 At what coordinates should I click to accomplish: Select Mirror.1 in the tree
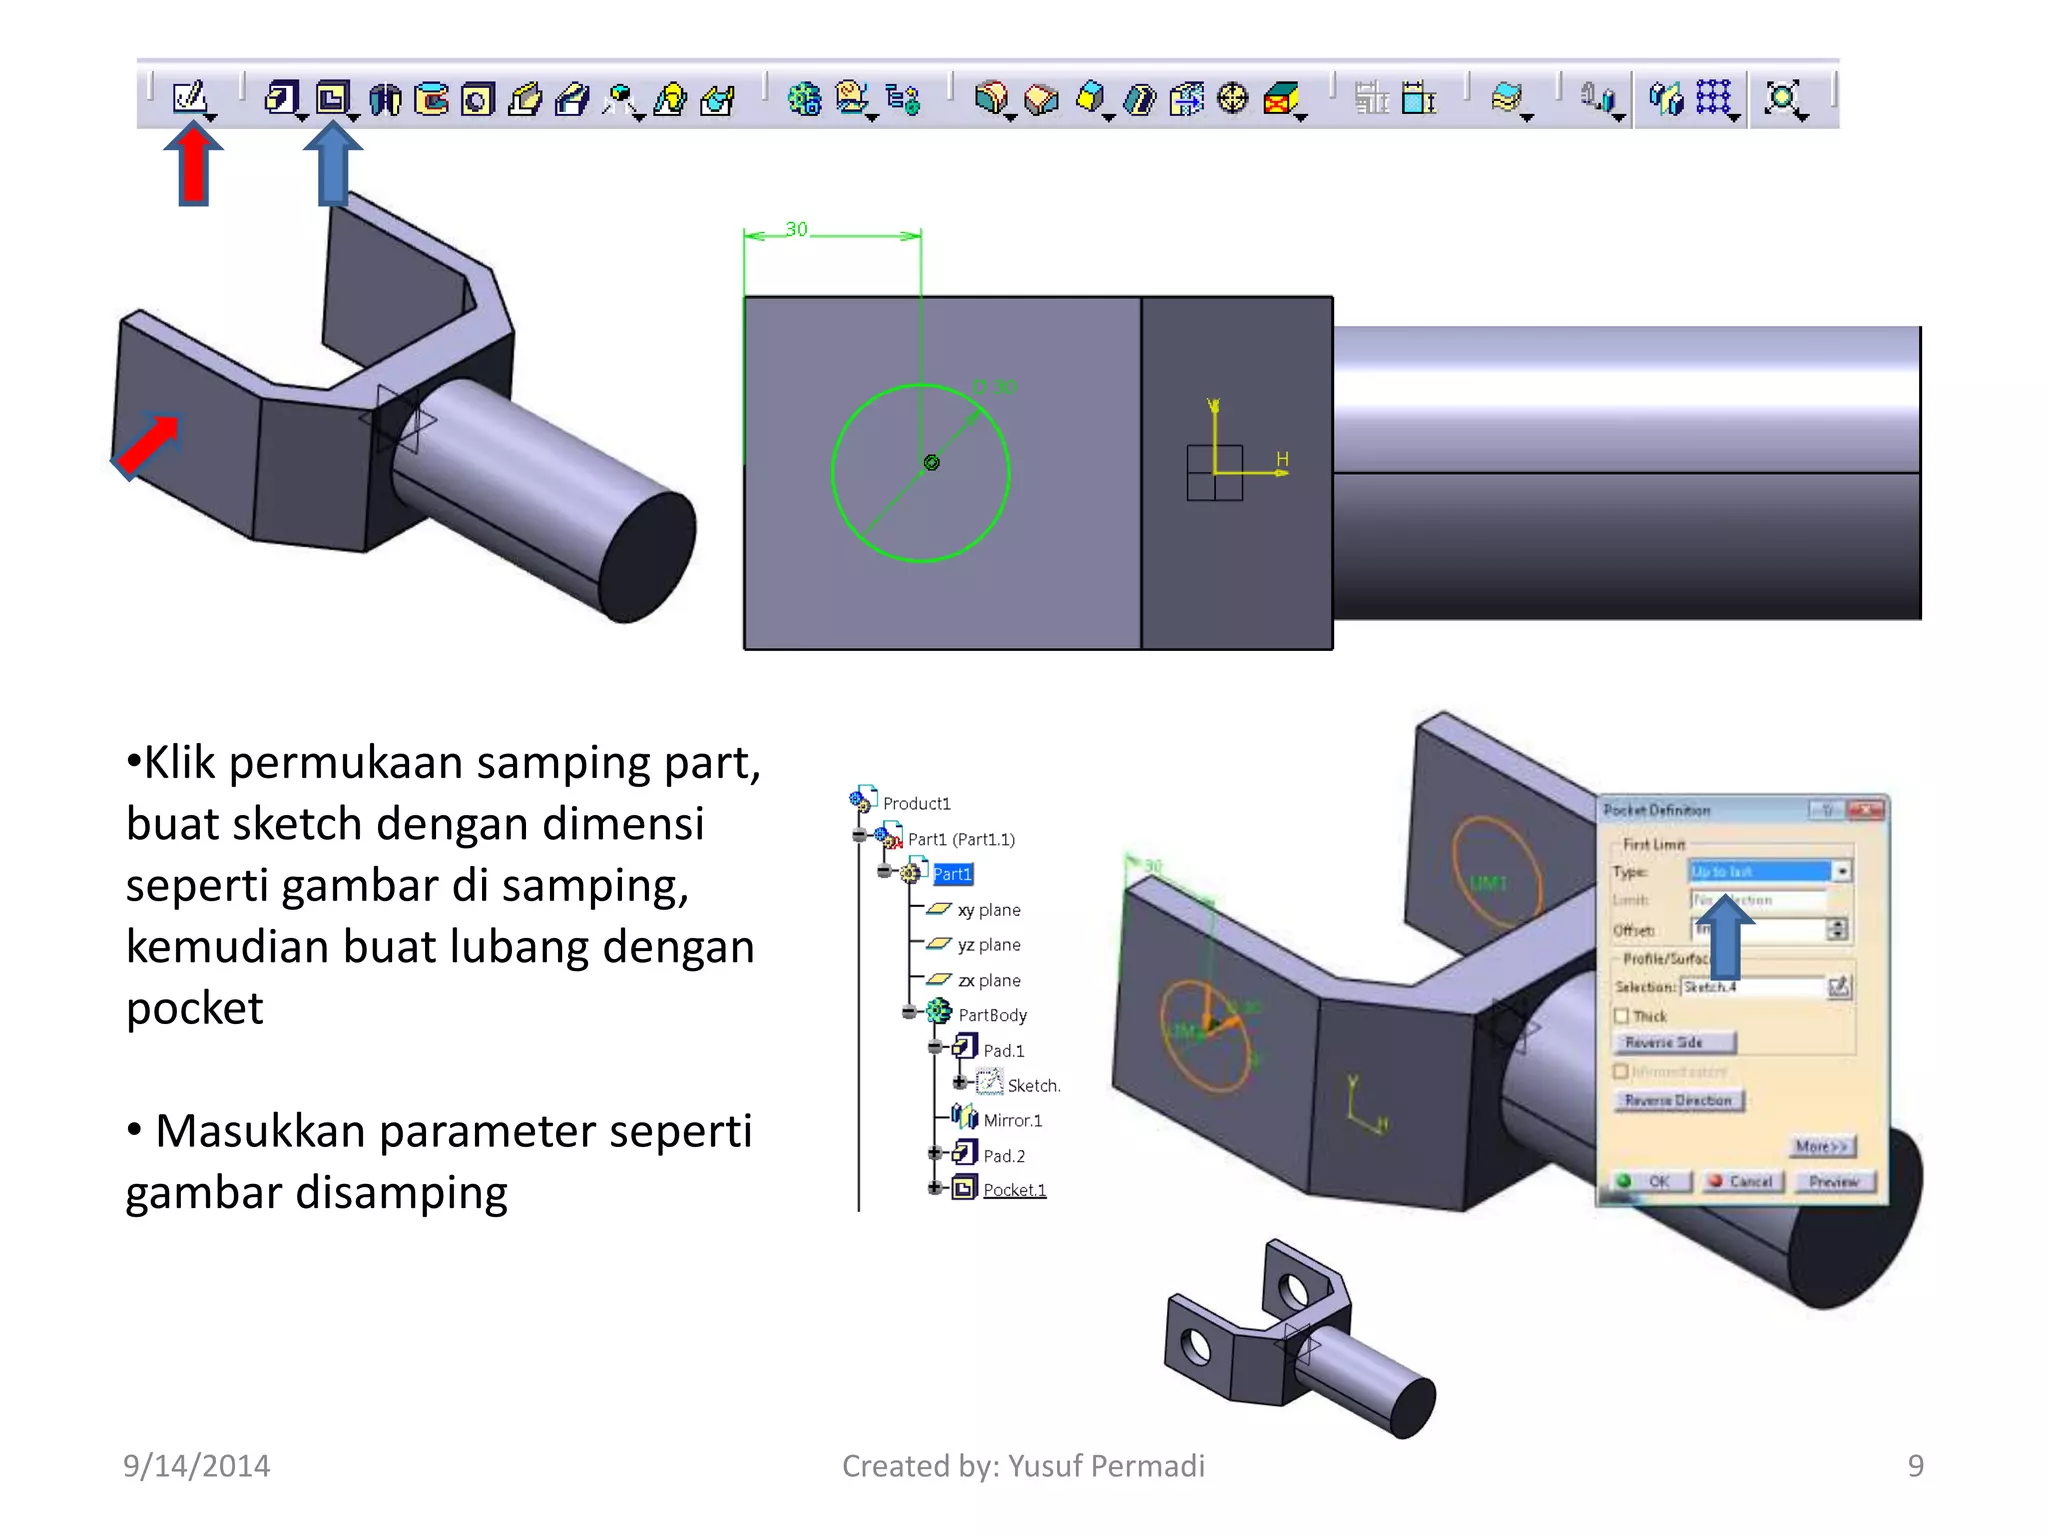(1012, 1121)
